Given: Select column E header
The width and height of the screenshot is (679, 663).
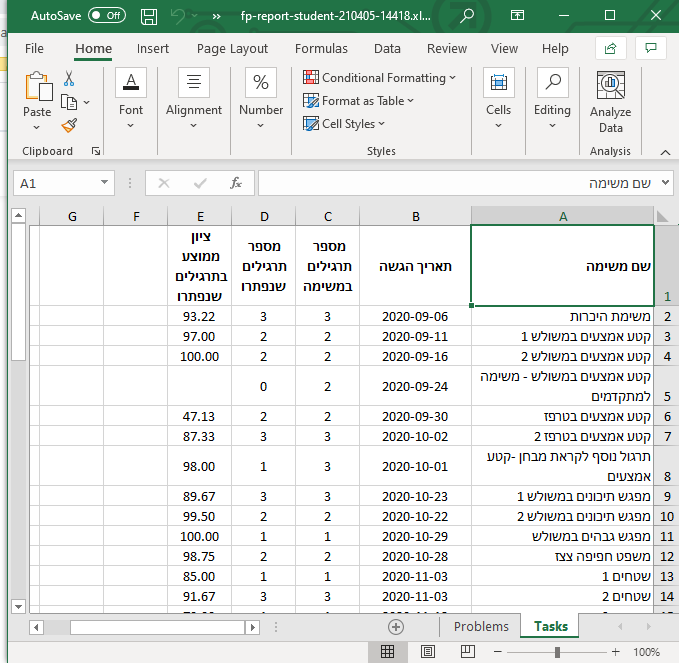Looking at the screenshot, I should pos(200,216).
